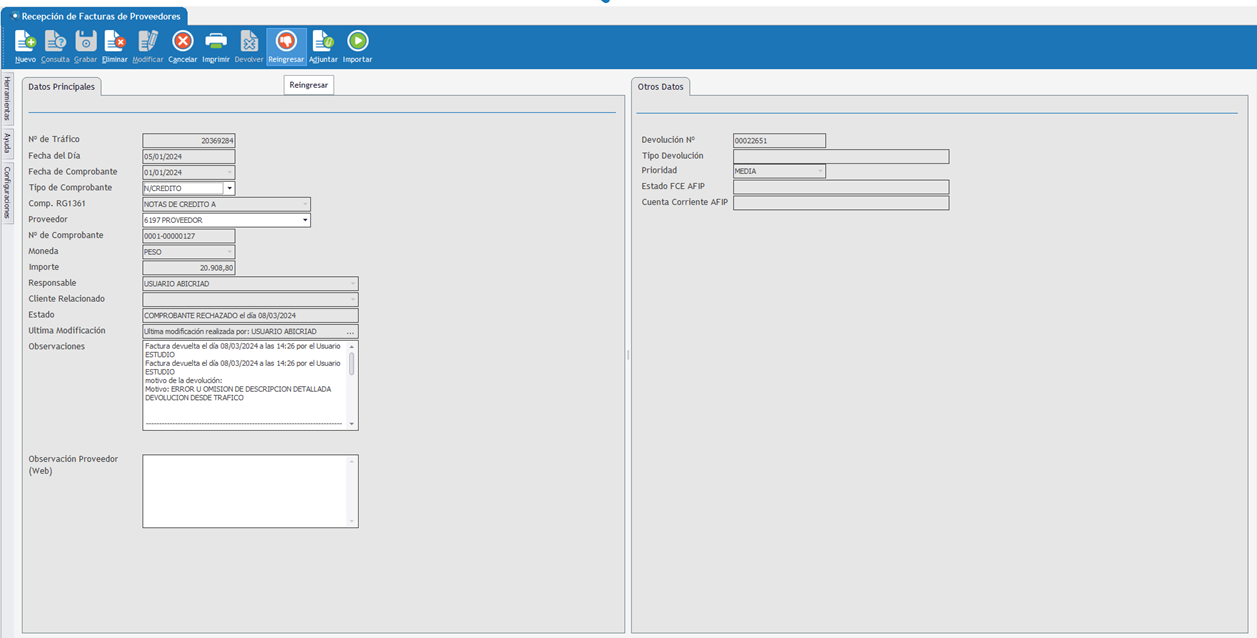Click the Cuenta Corriente AFIP field
The width and height of the screenshot is (1257, 638).
point(841,203)
